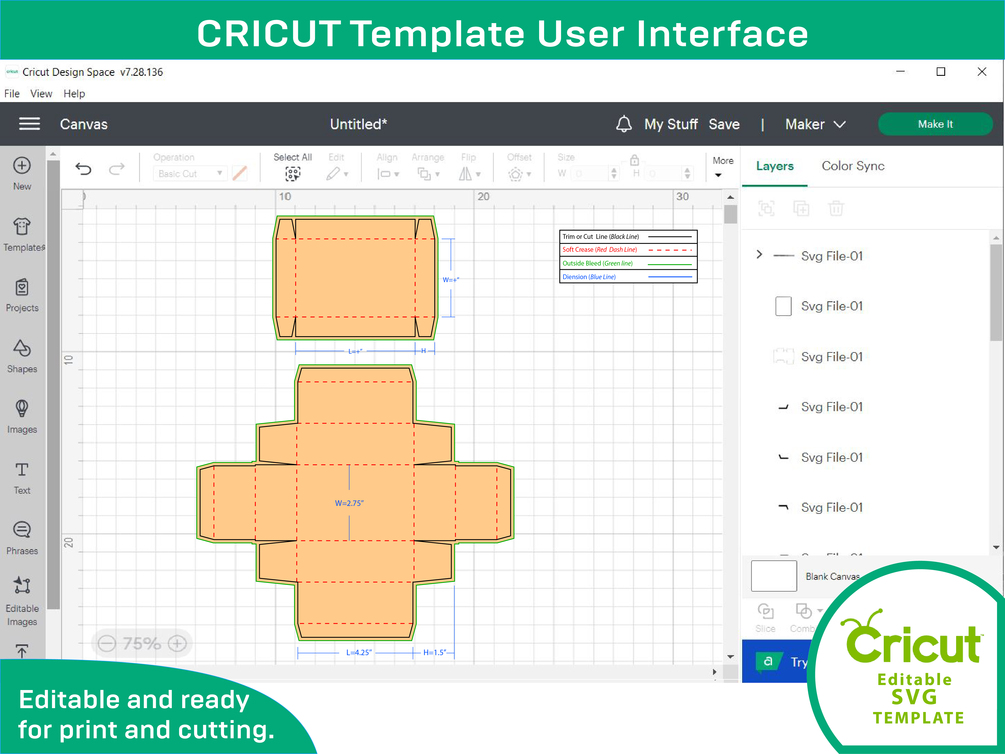Select the Text tool

pyautogui.click(x=22, y=478)
